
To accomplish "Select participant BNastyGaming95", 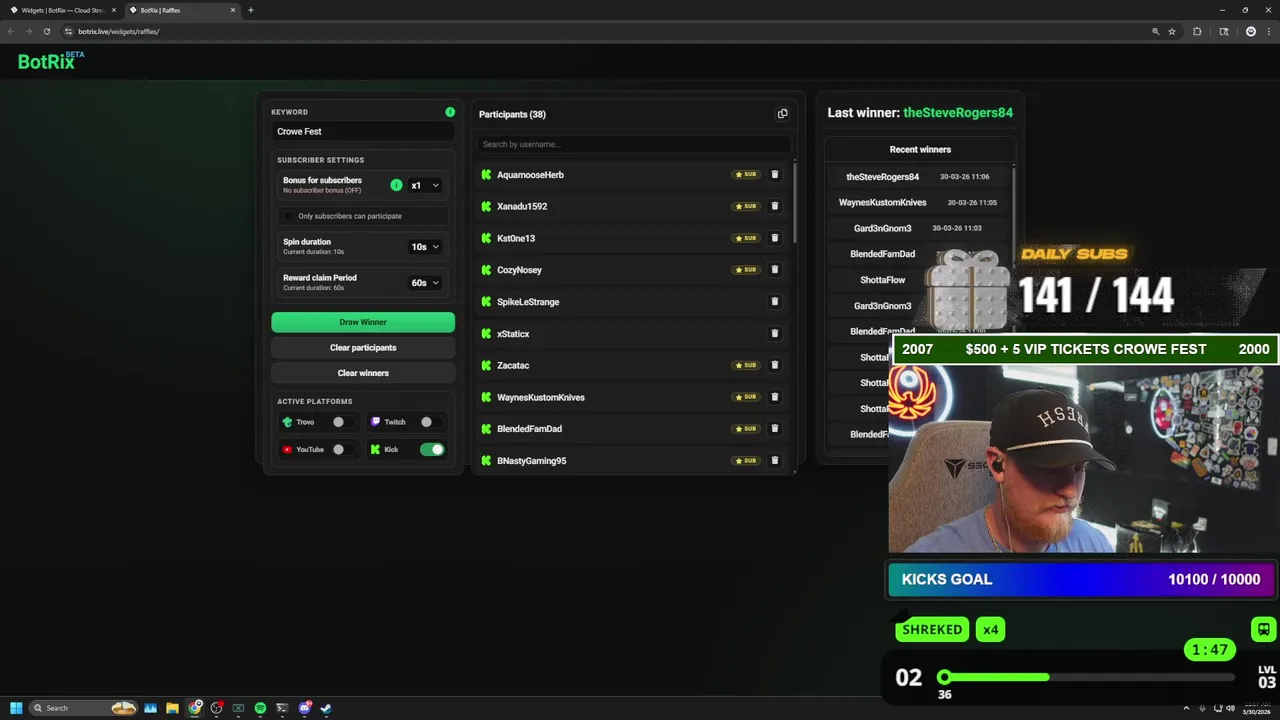I will (x=531, y=461).
